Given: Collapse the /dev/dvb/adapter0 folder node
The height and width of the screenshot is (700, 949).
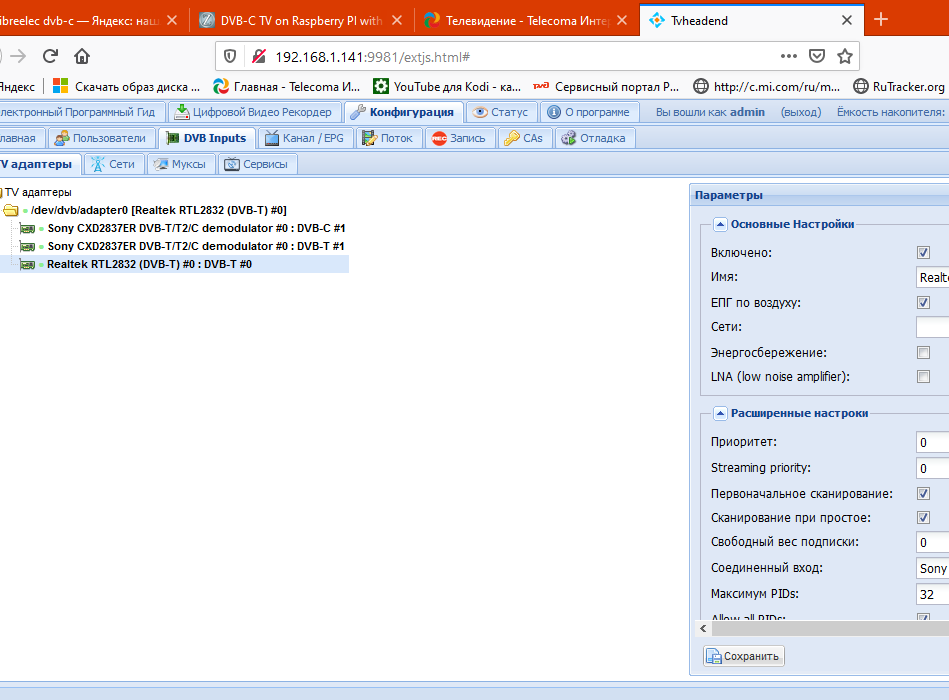Looking at the screenshot, I should click(x=11, y=210).
